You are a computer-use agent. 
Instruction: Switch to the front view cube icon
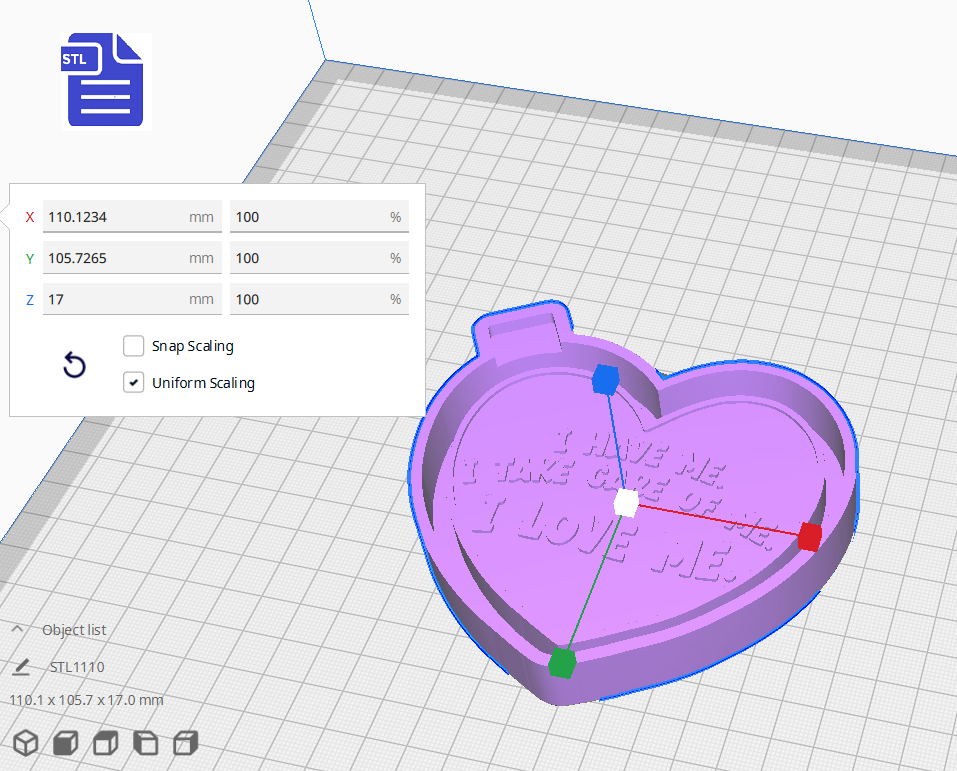[65, 743]
